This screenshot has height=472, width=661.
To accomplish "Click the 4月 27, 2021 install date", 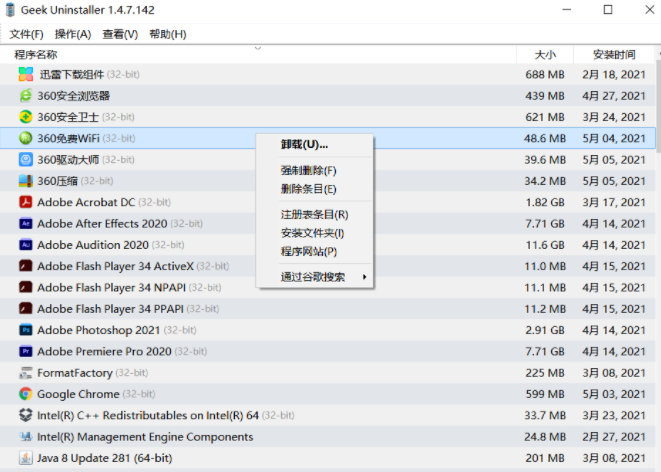I will [x=614, y=96].
